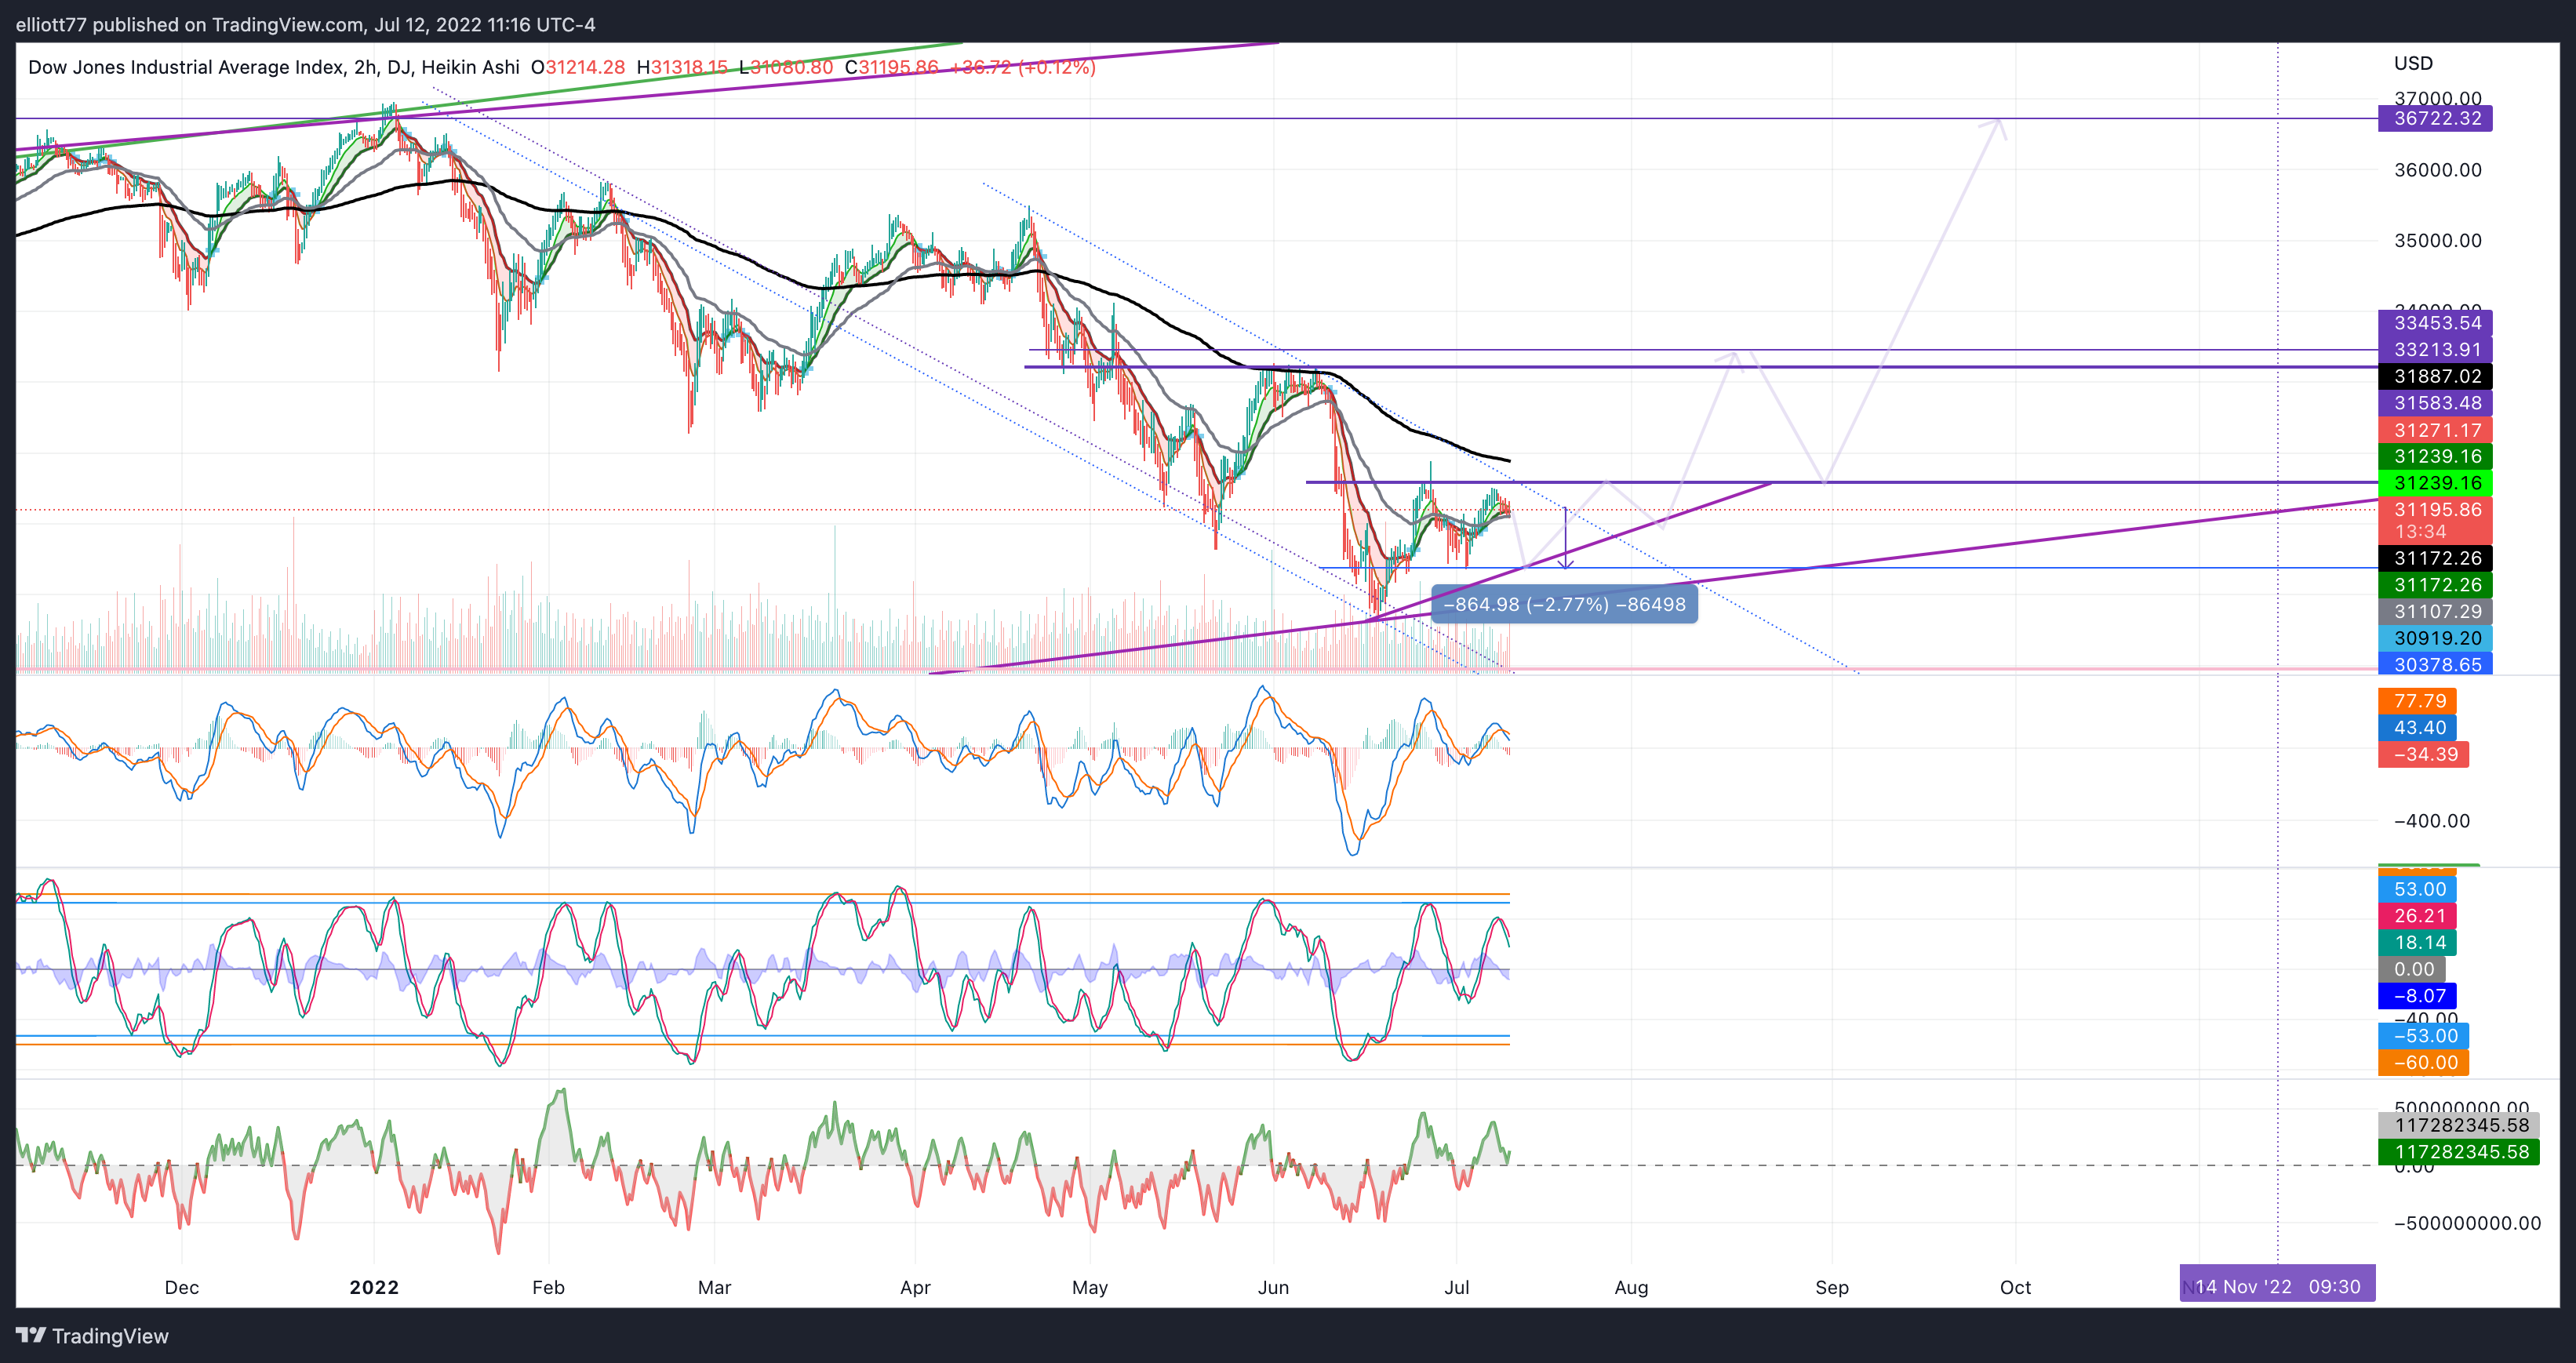
Task: Click the light blue -53.00 level label
Action: (x=2424, y=1036)
